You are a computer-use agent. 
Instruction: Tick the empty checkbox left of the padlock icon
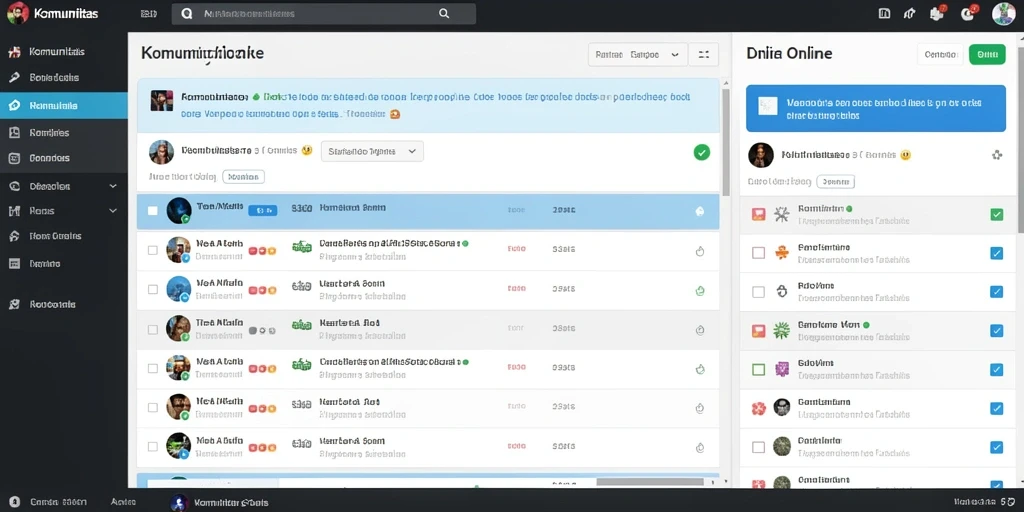click(x=758, y=292)
